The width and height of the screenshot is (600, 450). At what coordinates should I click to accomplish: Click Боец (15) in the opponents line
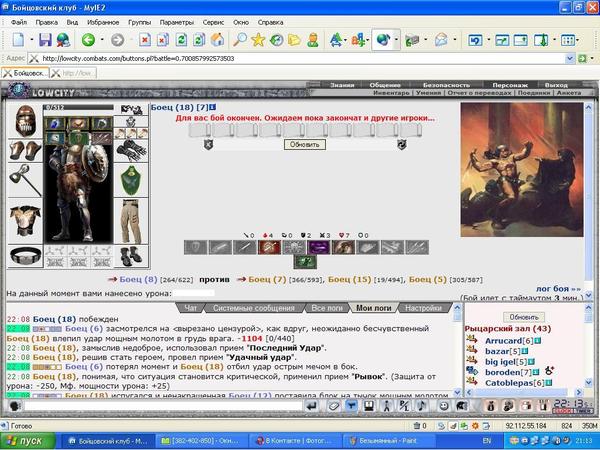349,279
